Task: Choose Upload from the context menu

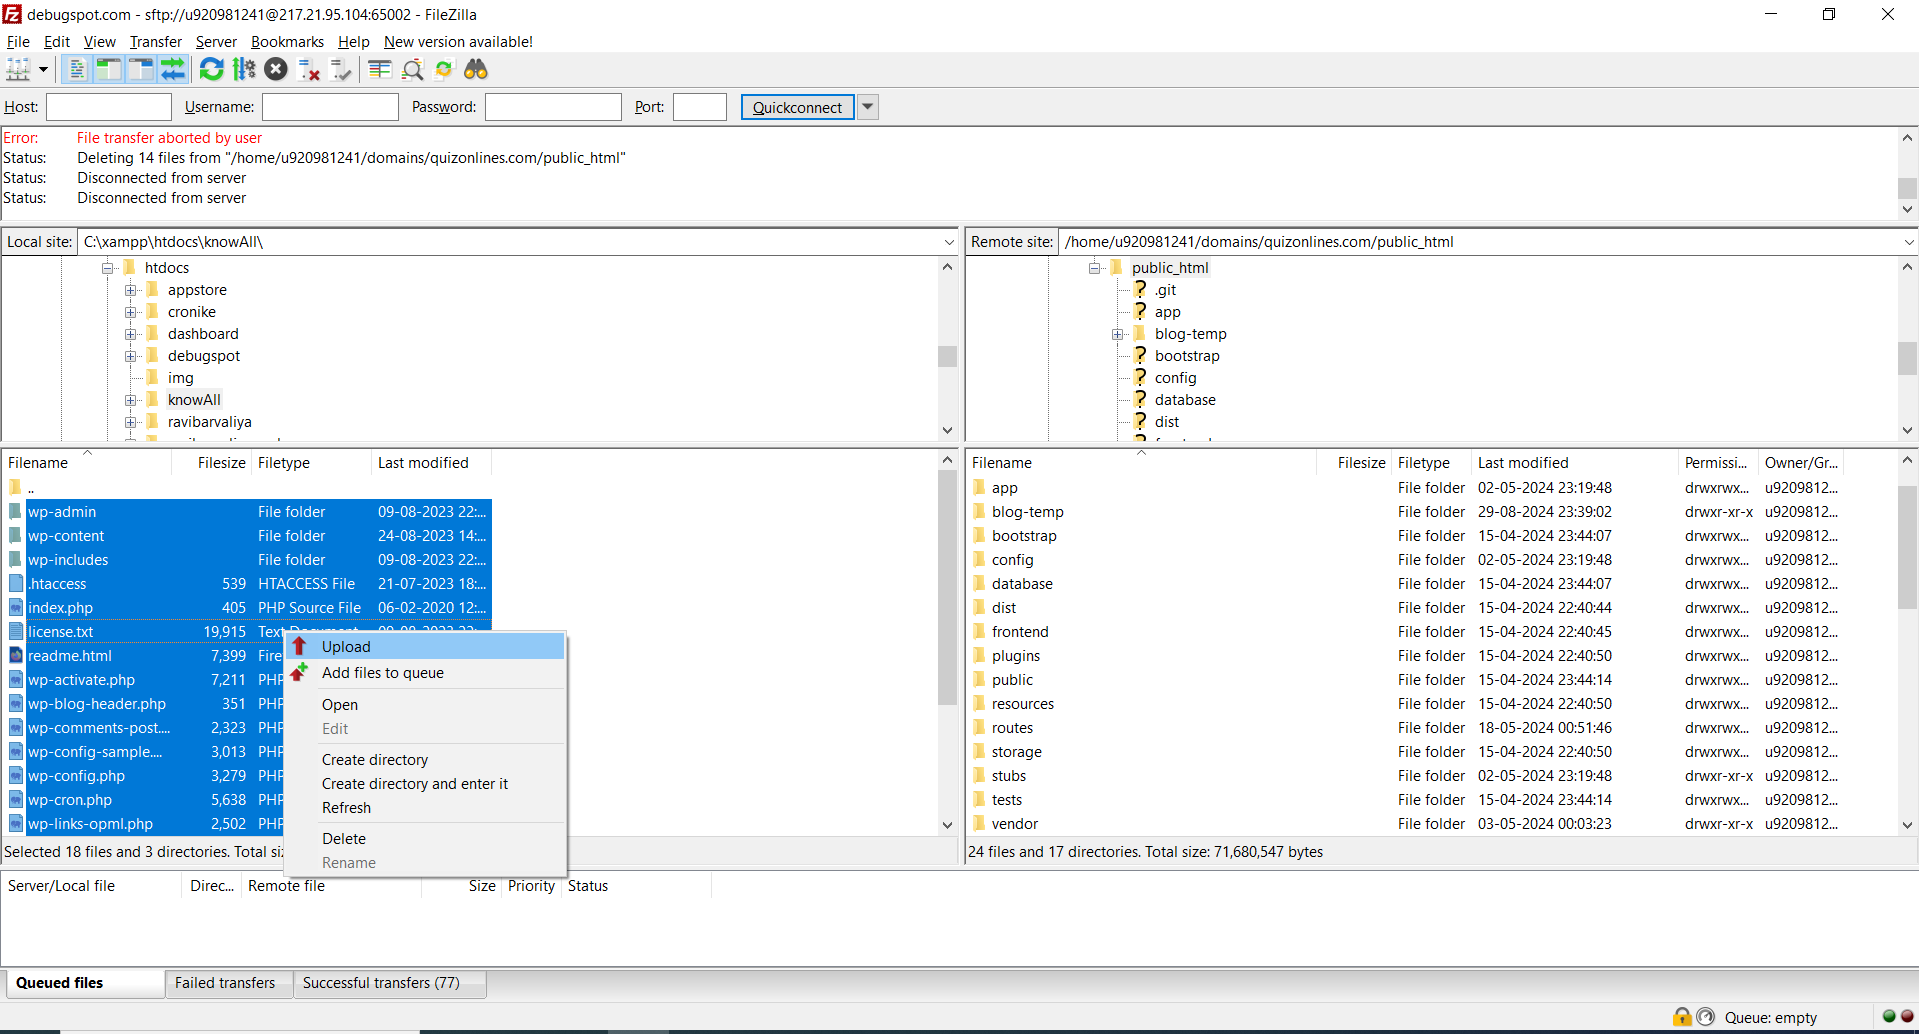Action: pyautogui.click(x=346, y=647)
